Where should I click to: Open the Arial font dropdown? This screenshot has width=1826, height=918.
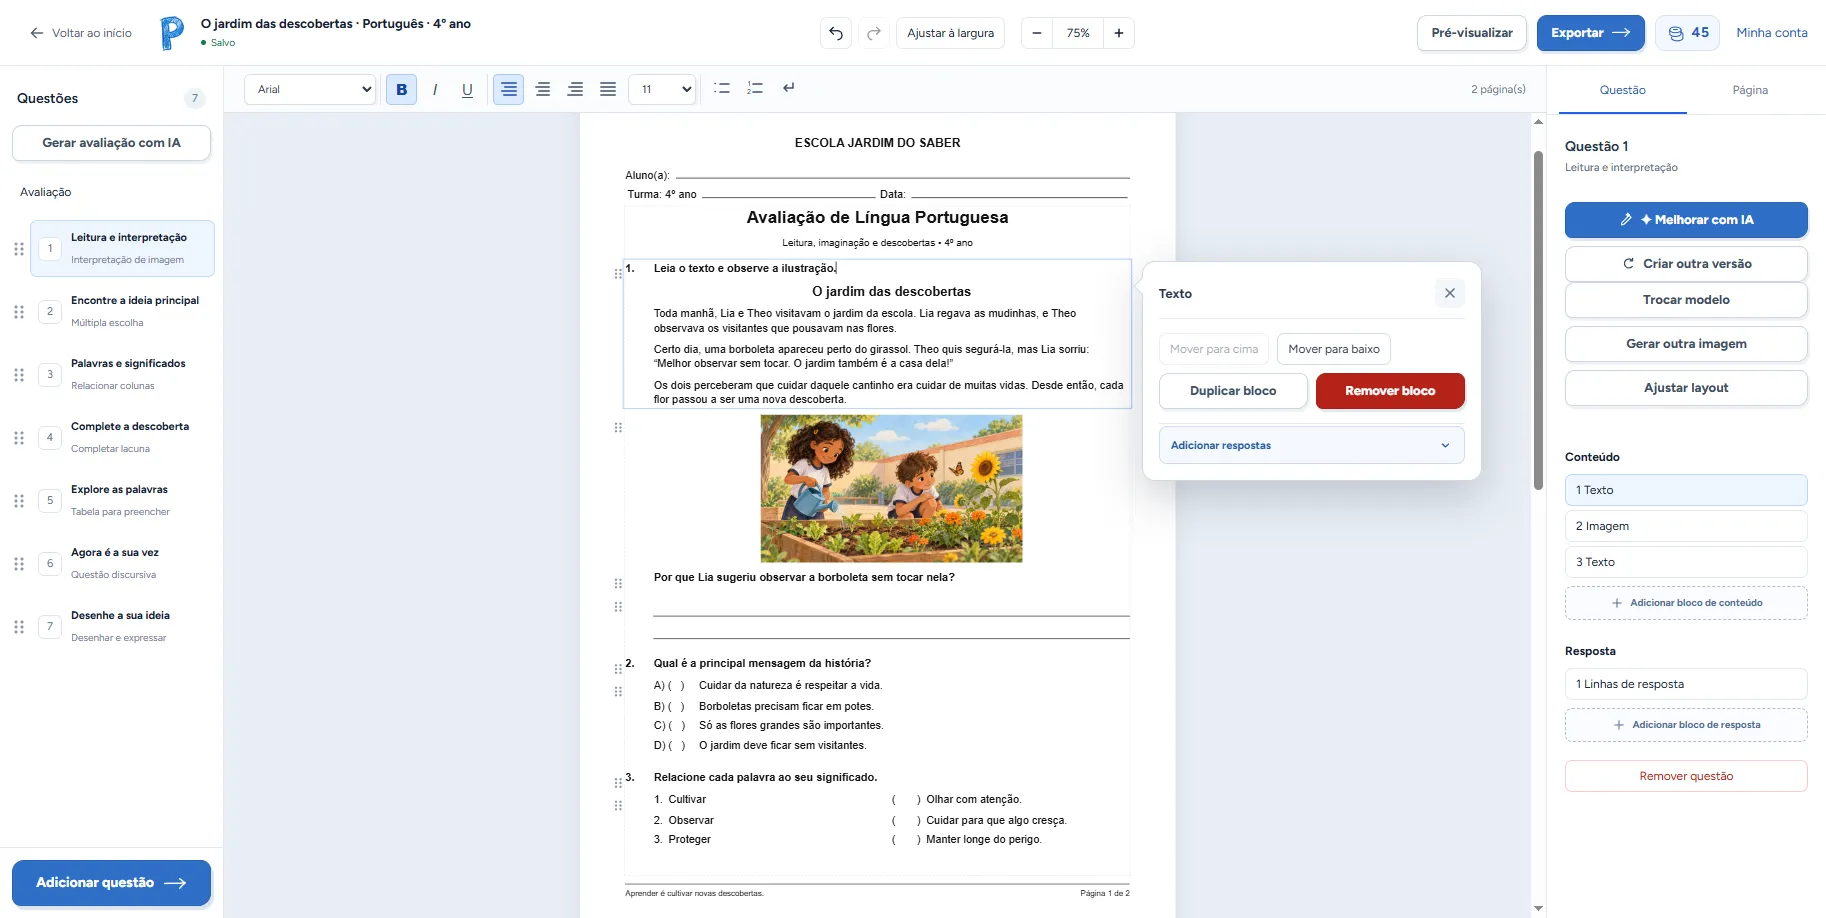tap(310, 89)
